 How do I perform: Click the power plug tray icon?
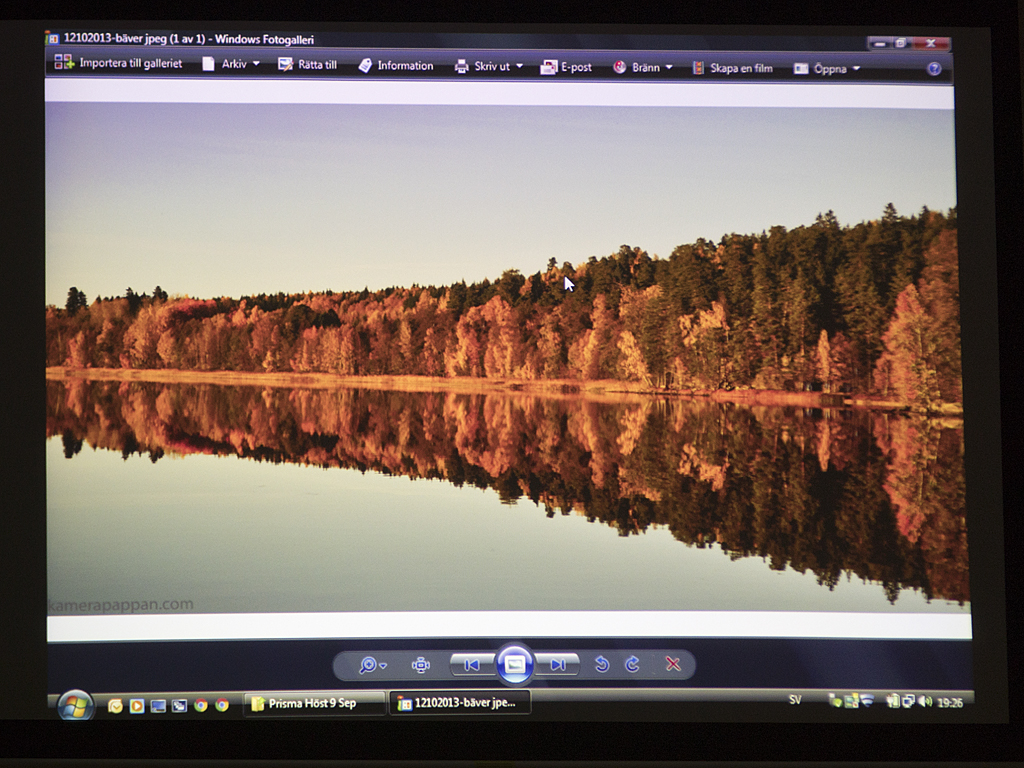coord(892,701)
